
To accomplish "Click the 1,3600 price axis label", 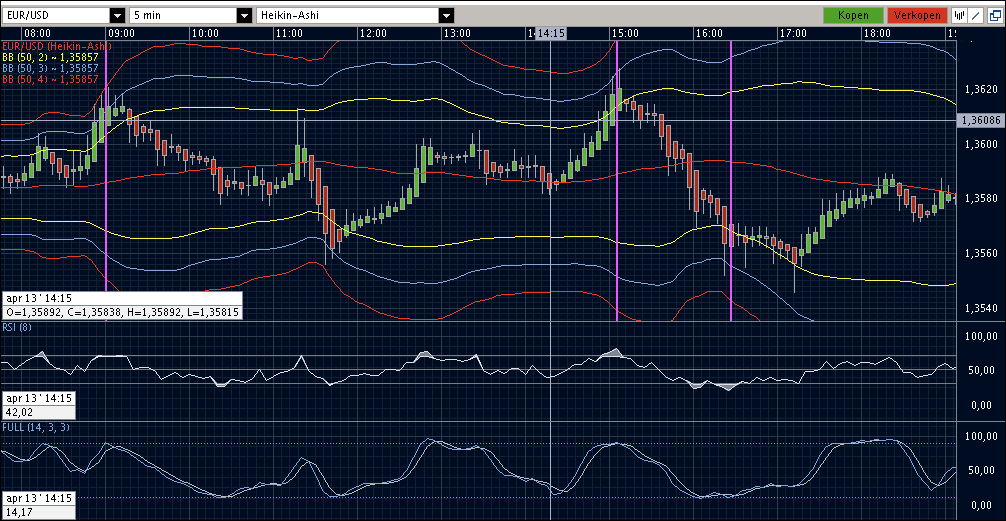I will pyautogui.click(x=979, y=145).
